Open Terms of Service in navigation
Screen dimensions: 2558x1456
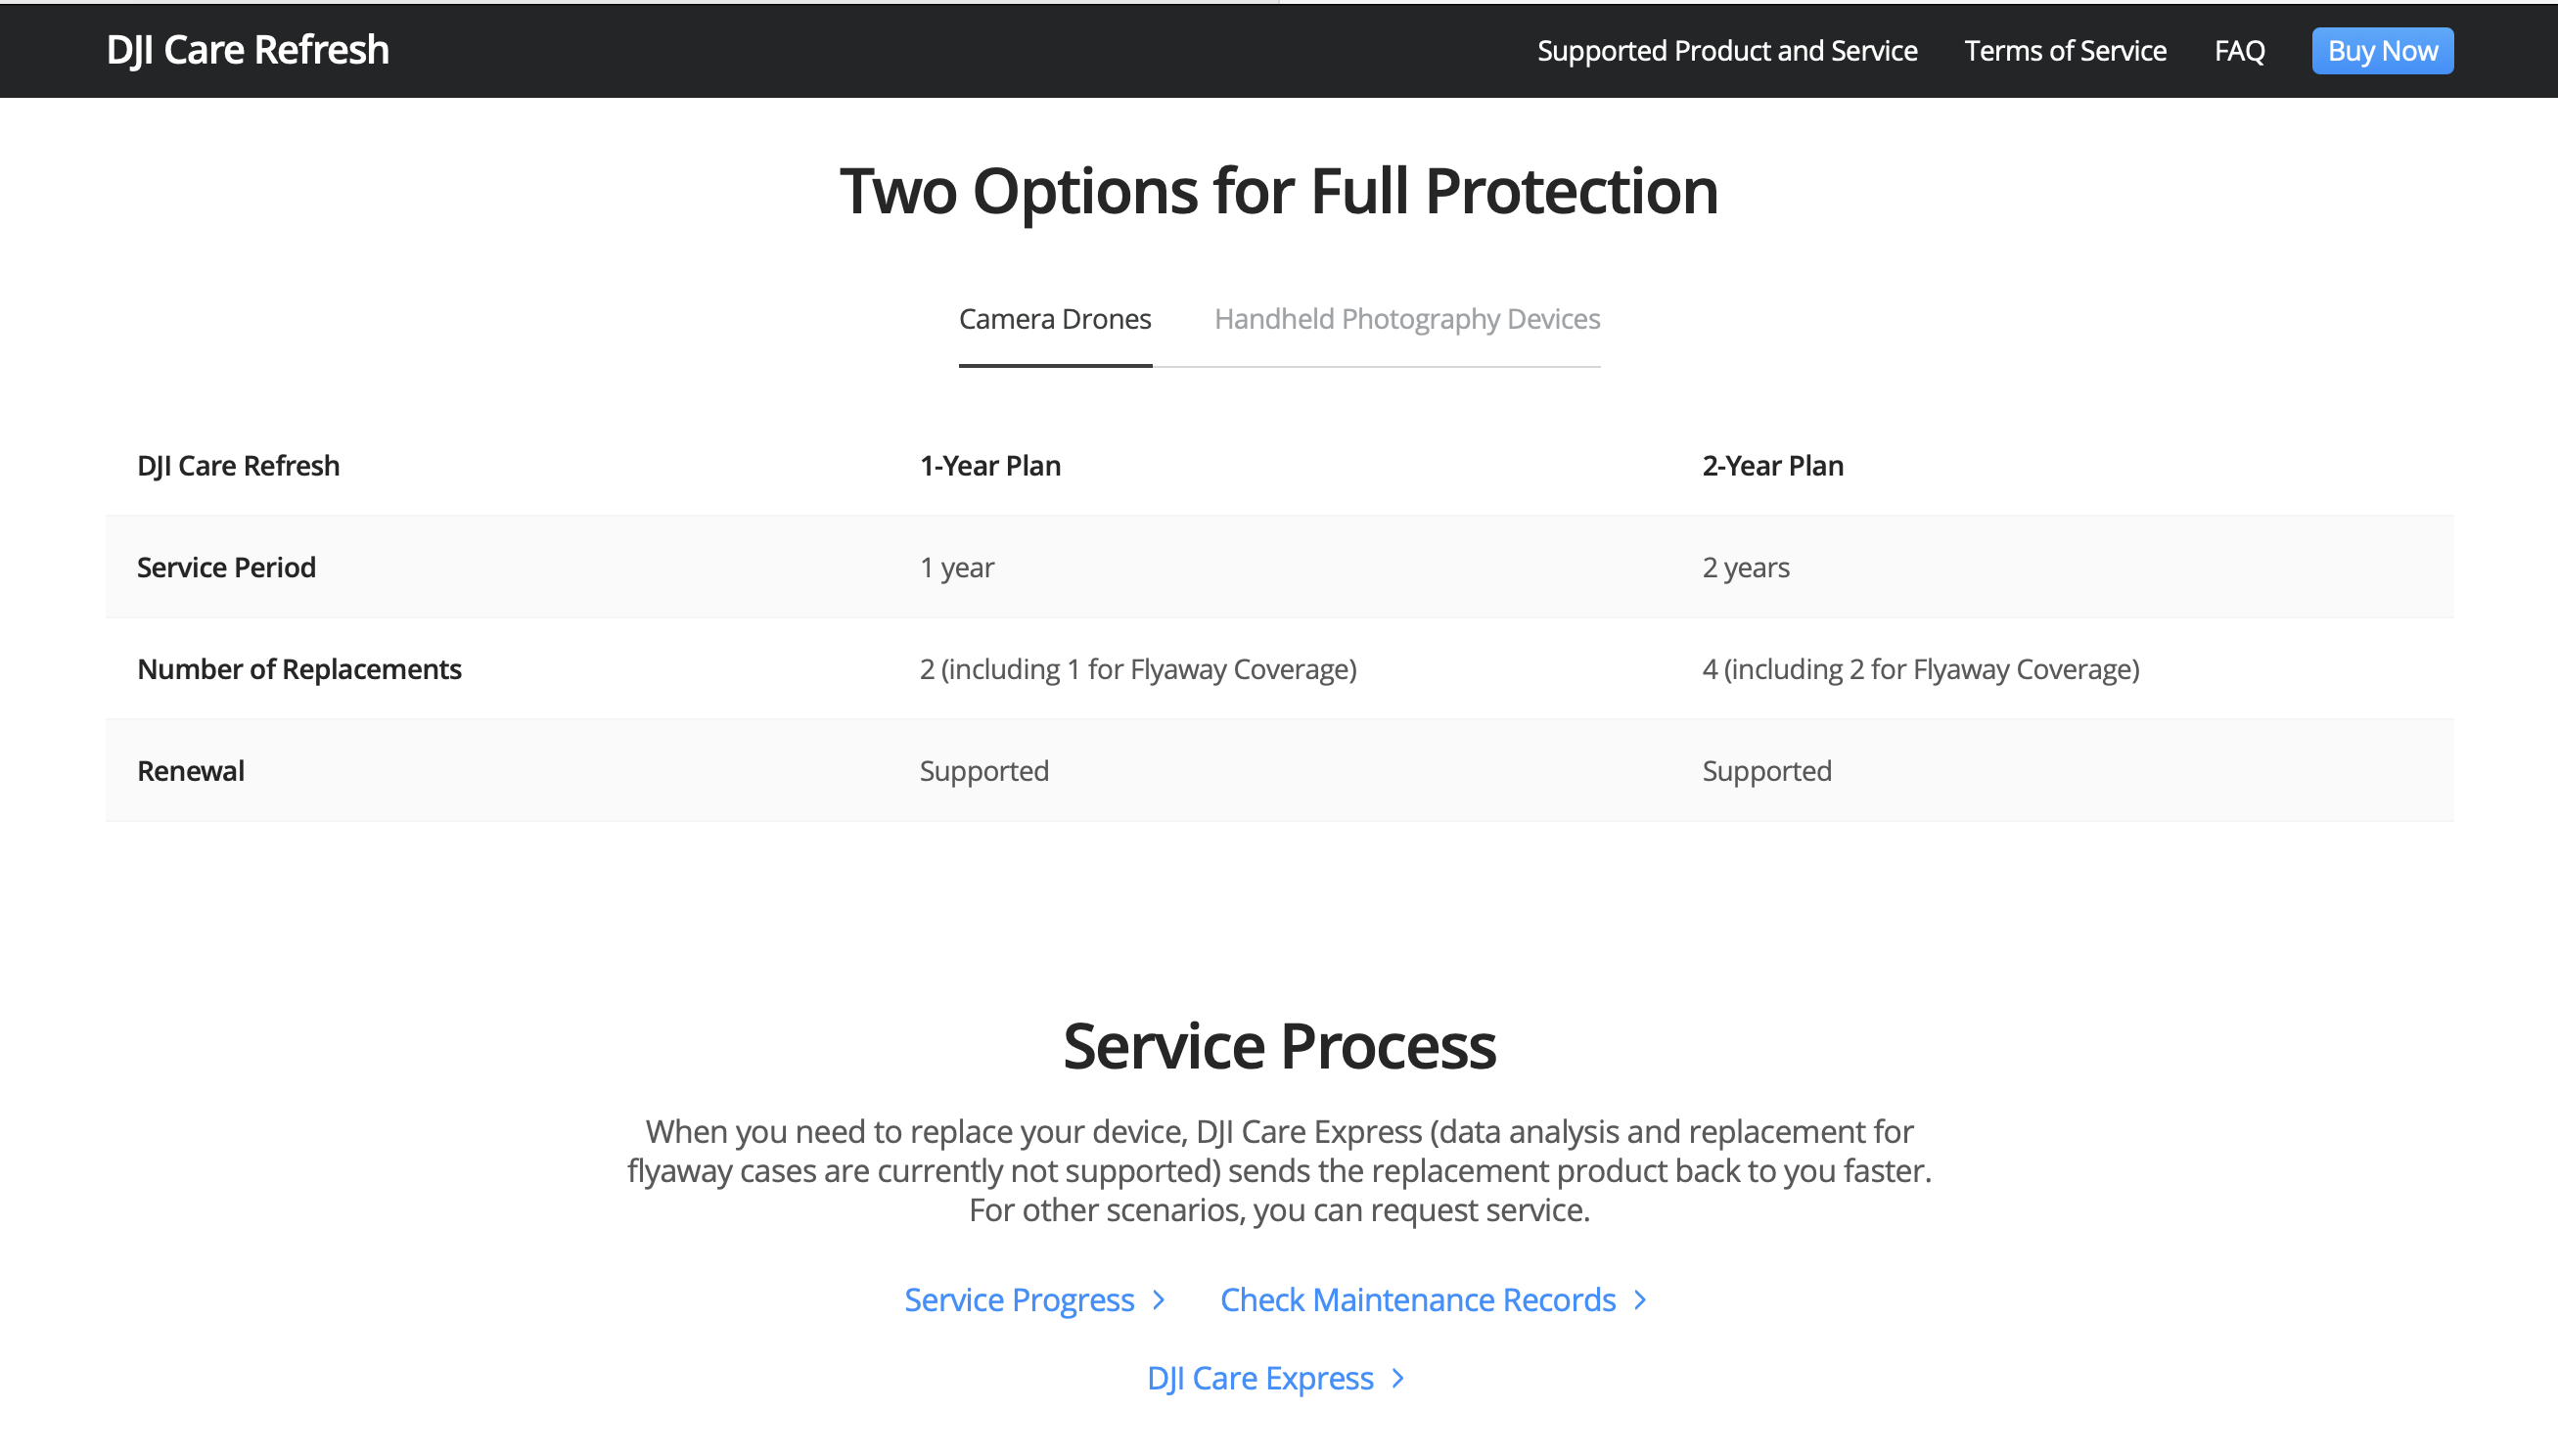coord(2065,51)
